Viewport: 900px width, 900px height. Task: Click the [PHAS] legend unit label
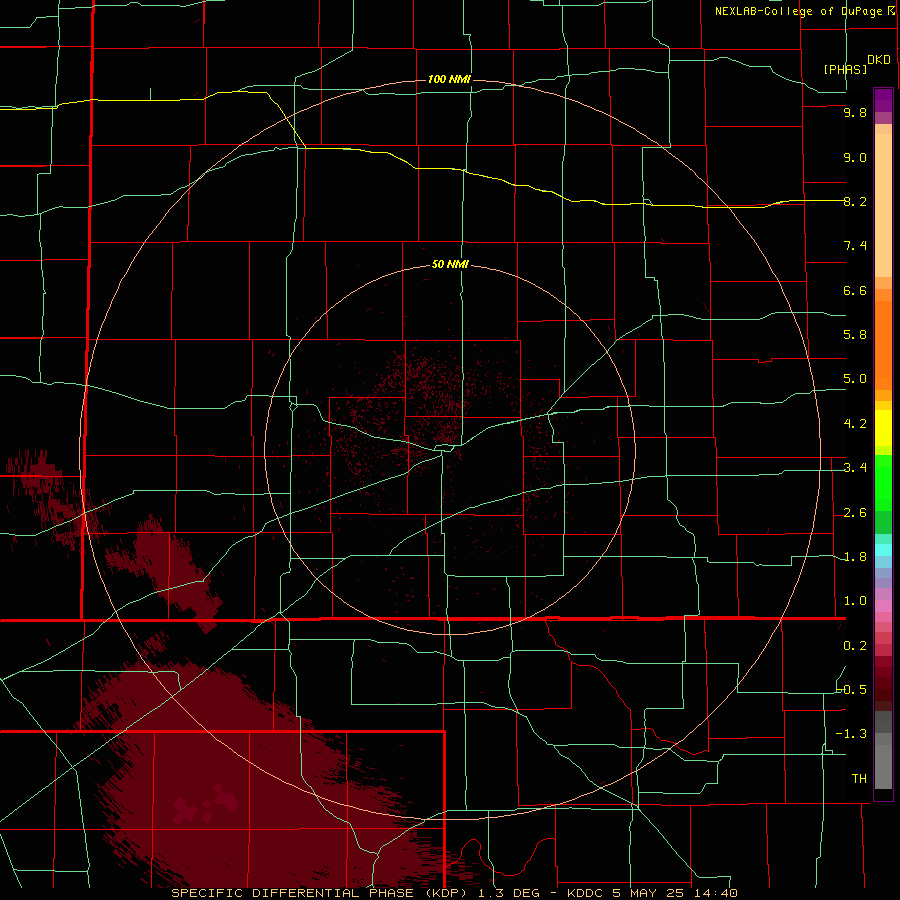[x=845, y=70]
